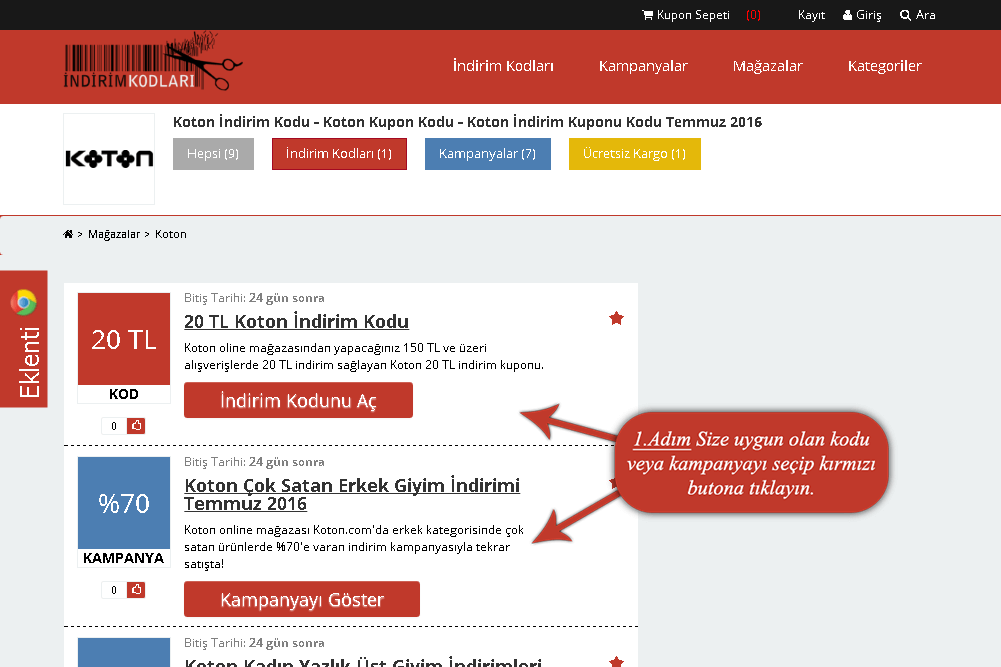Click the Mağazalar breadcrumb link
The width and height of the screenshot is (1001, 667).
click(114, 234)
